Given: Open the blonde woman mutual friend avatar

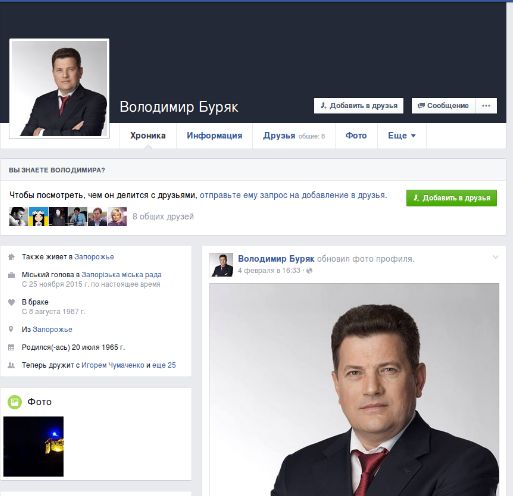Looking at the screenshot, I should (x=117, y=216).
